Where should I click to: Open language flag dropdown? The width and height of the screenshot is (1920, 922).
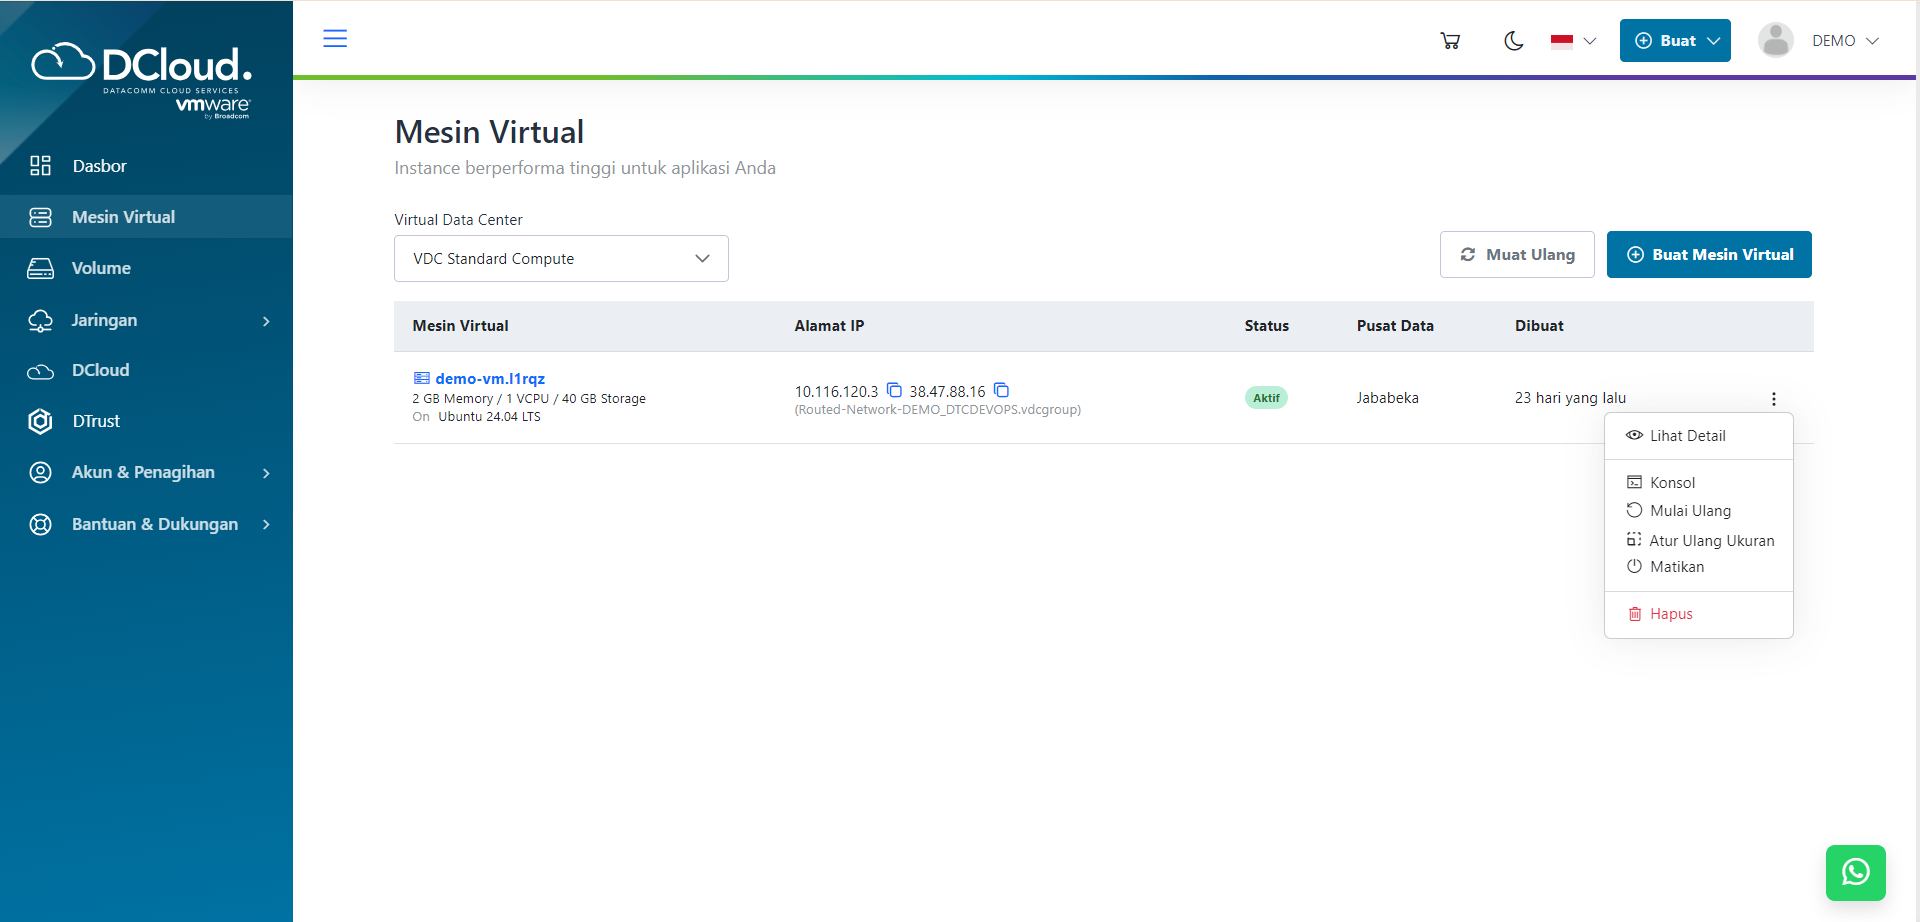coord(1573,41)
